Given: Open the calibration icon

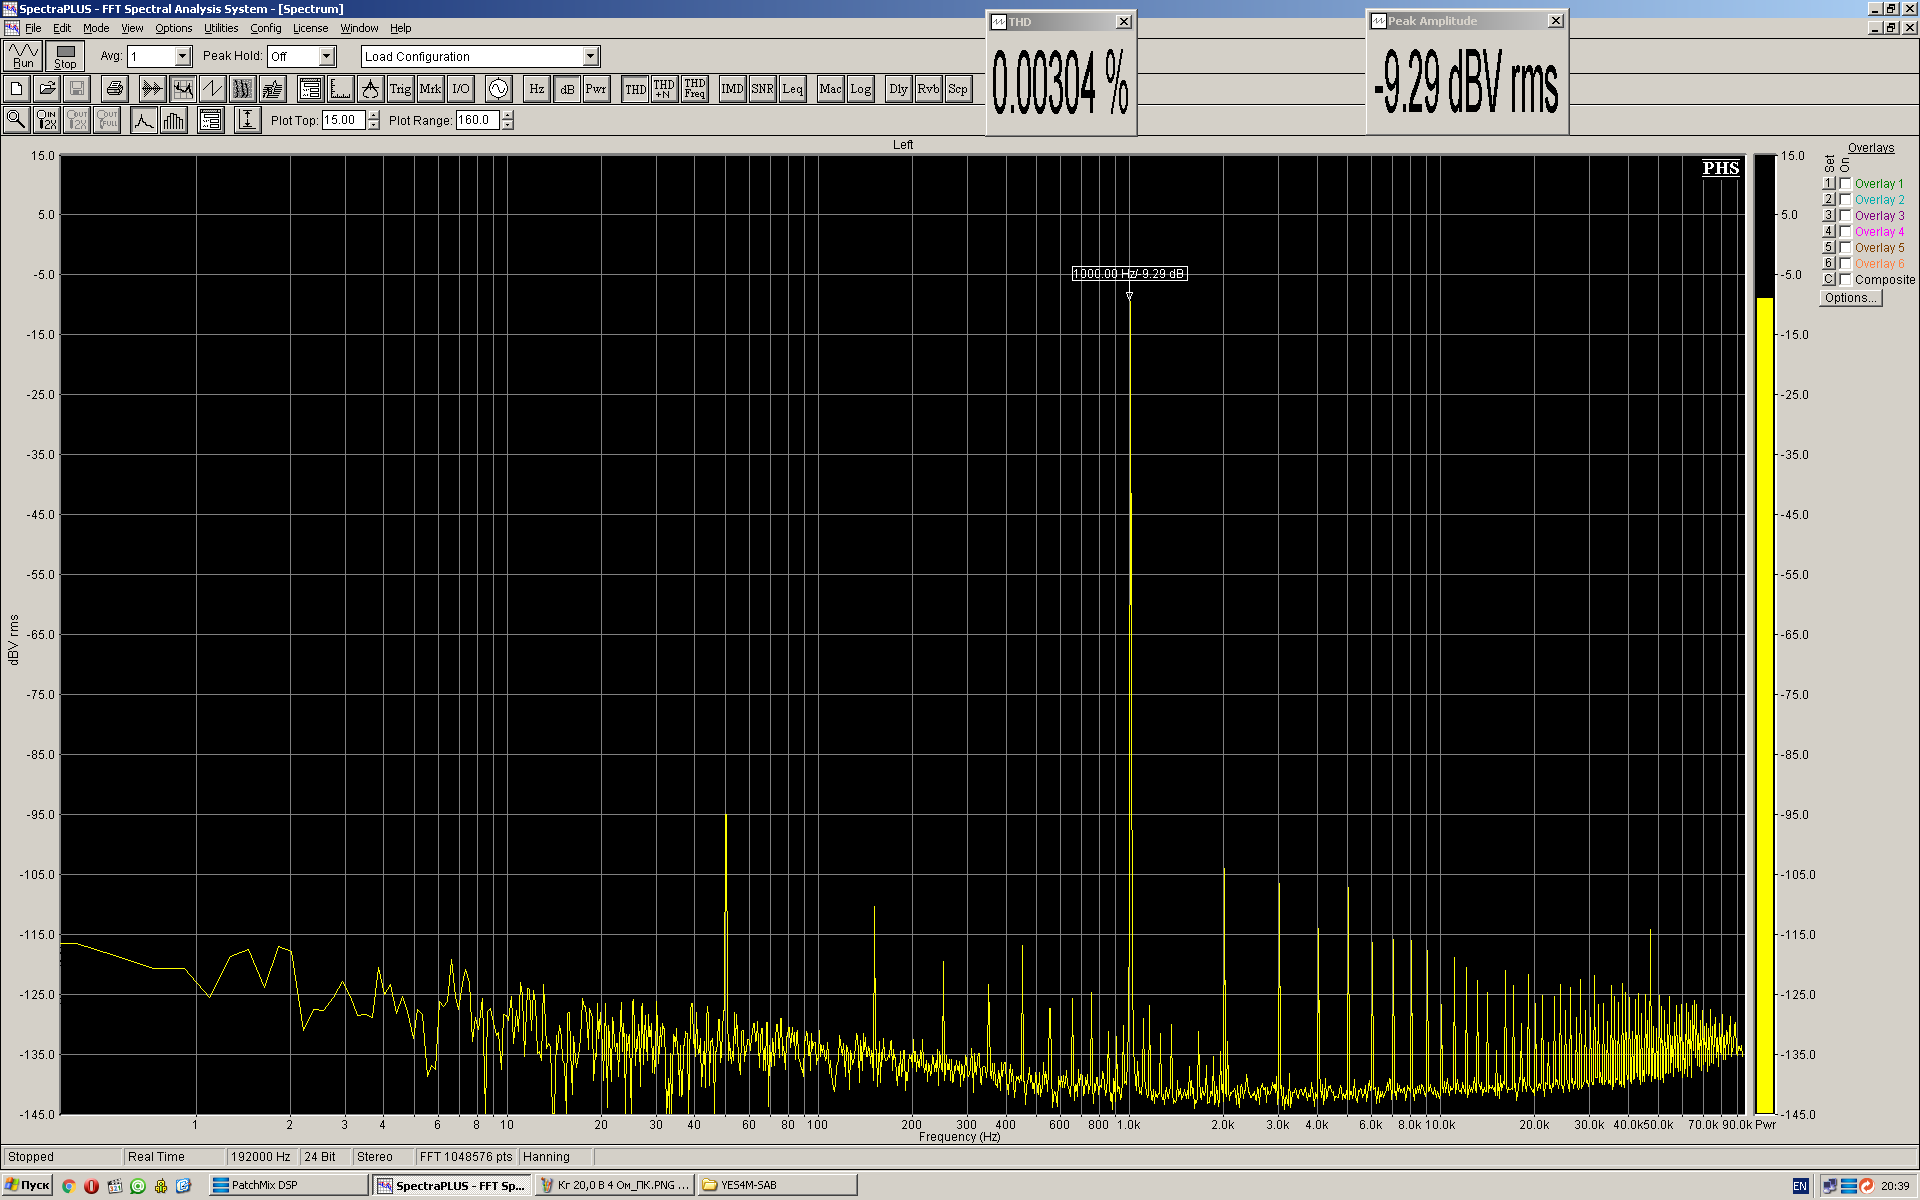Looking at the screenshot, I should point(370,89).
